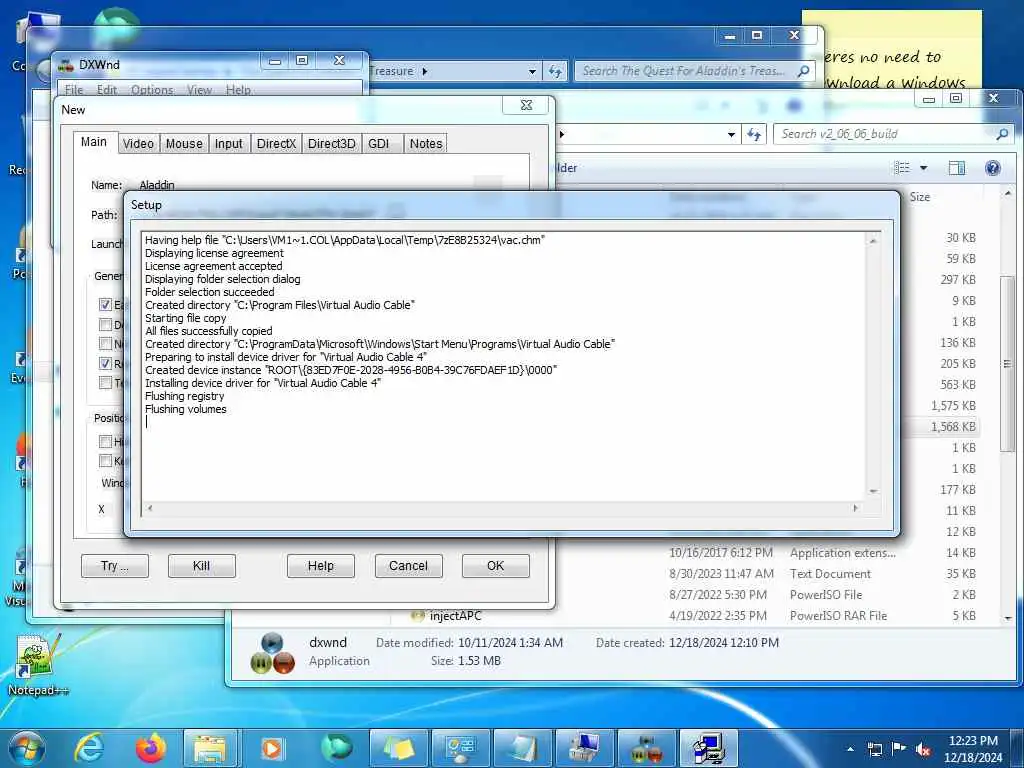This screenshot has width=1024, height=768.
Task: Open the DXWnd Edit menu
Action: pos(107,89)
